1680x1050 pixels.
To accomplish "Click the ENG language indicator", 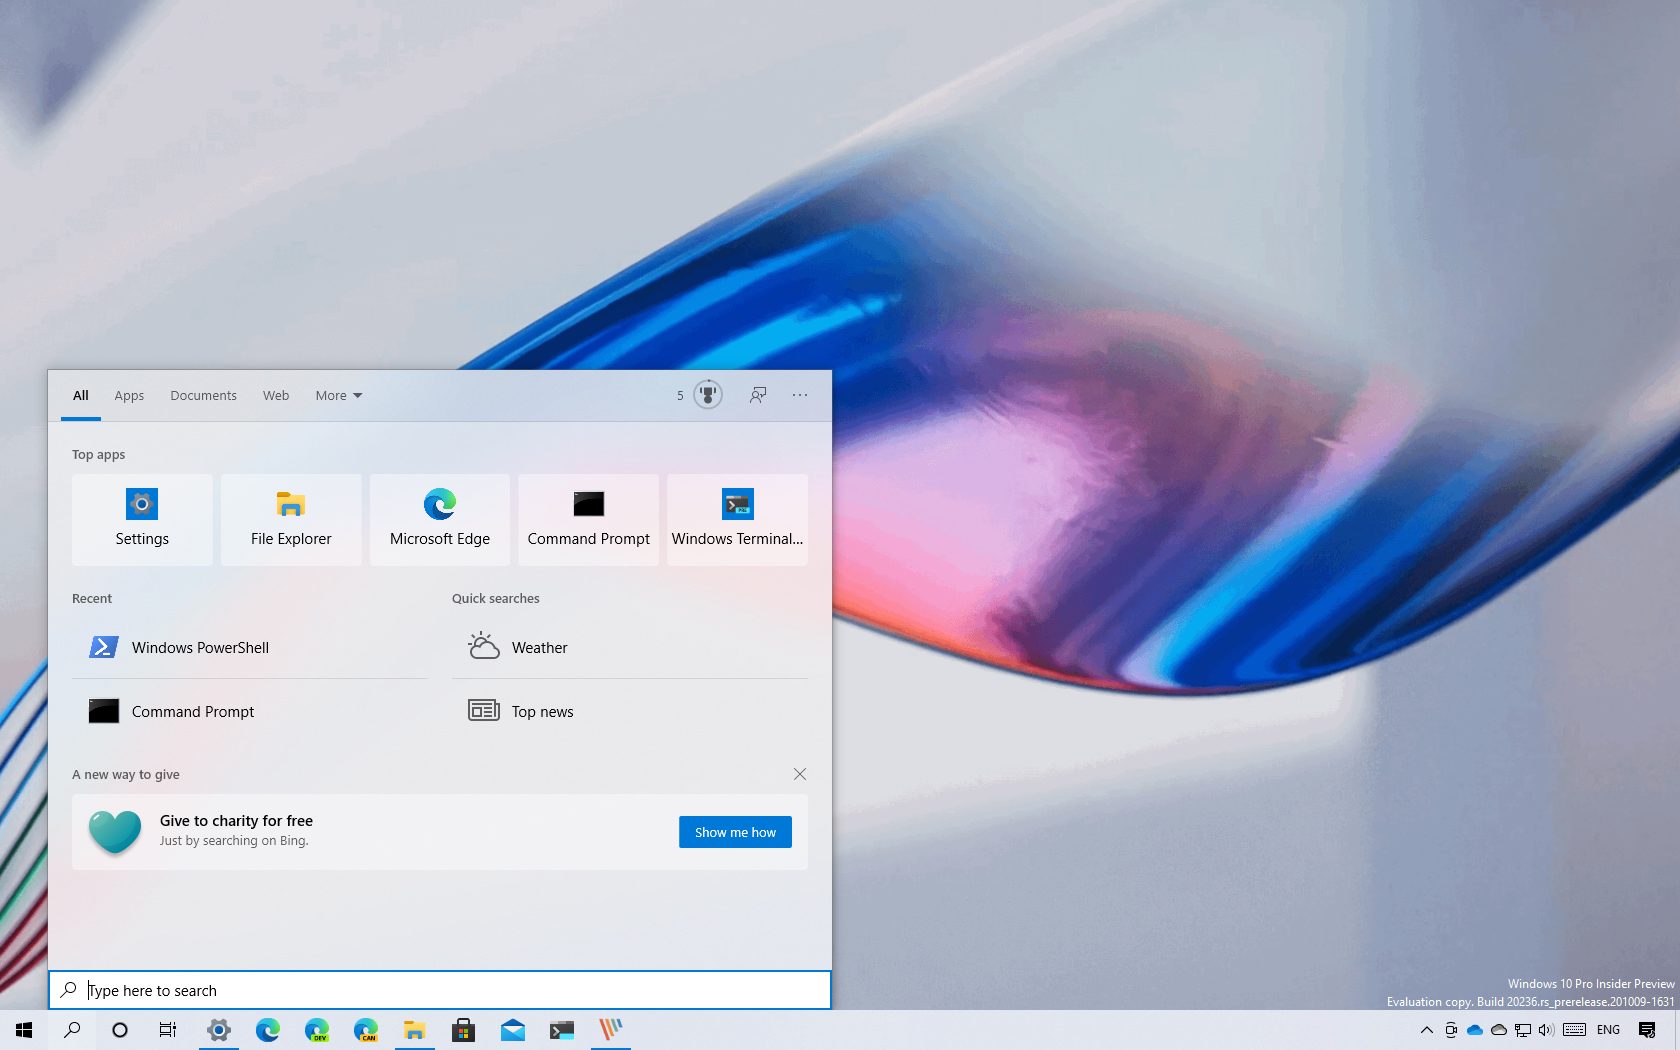I will (1609, 1030).
